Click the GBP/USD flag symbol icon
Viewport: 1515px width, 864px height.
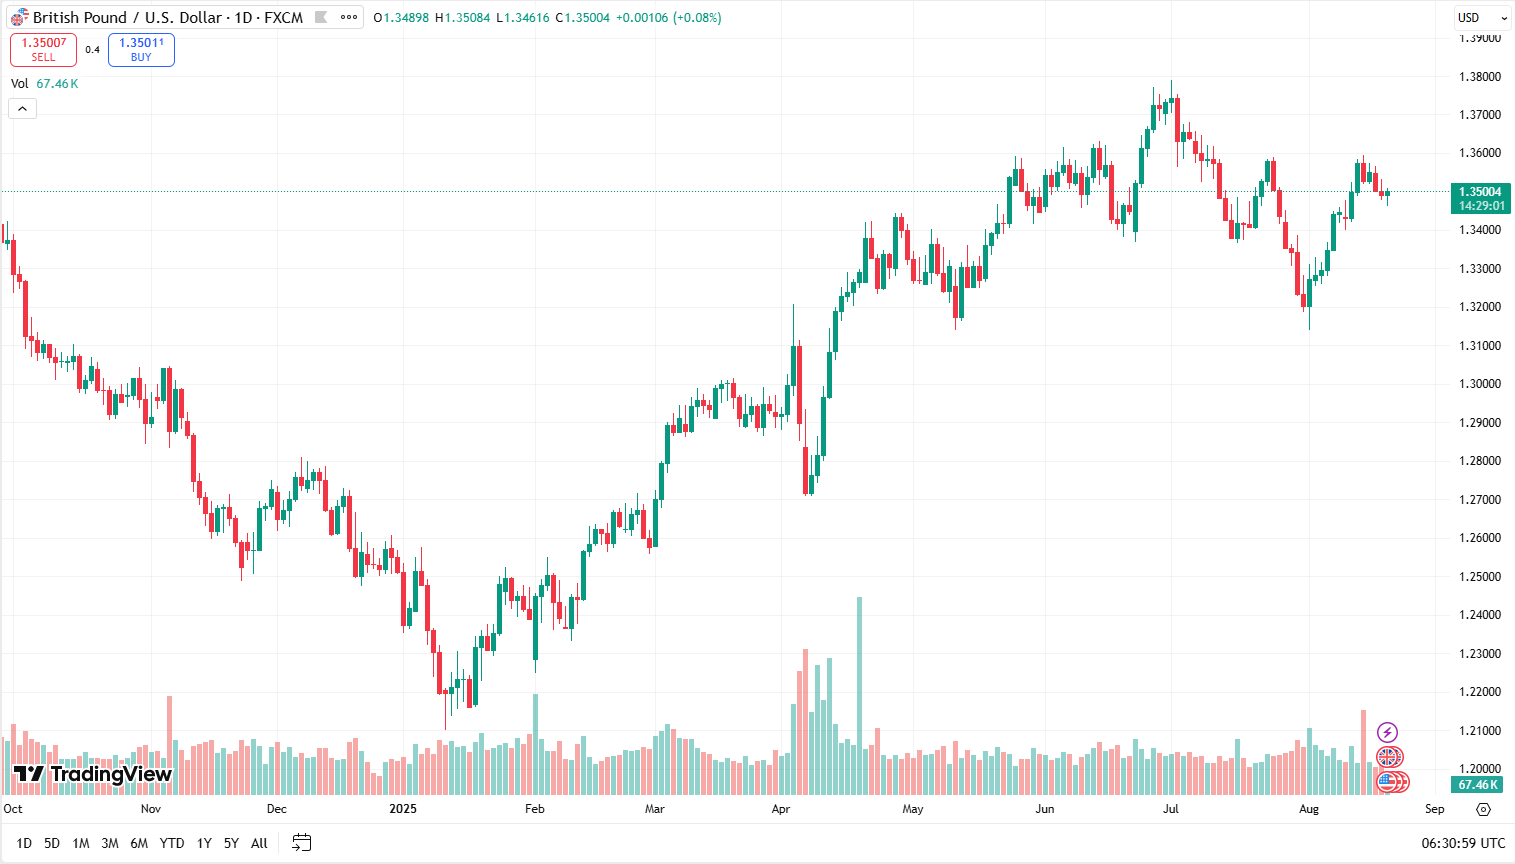(20, 18)
